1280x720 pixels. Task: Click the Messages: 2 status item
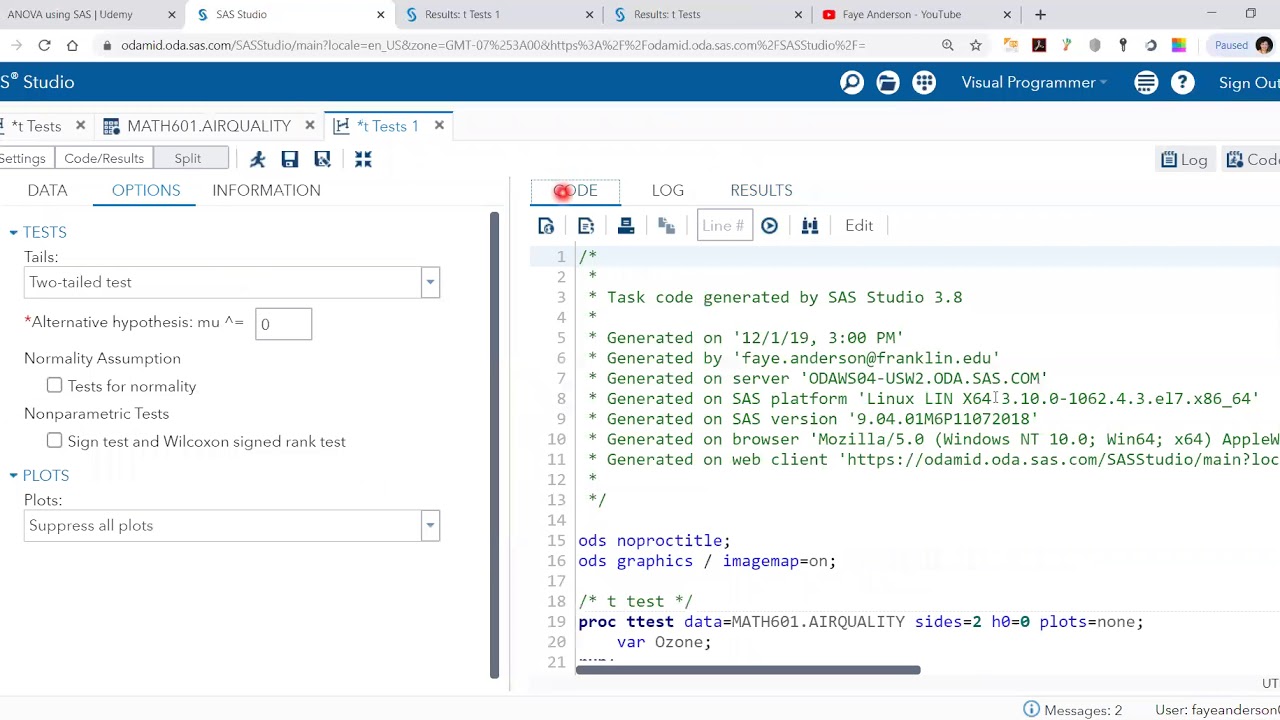click(1073, 710)
